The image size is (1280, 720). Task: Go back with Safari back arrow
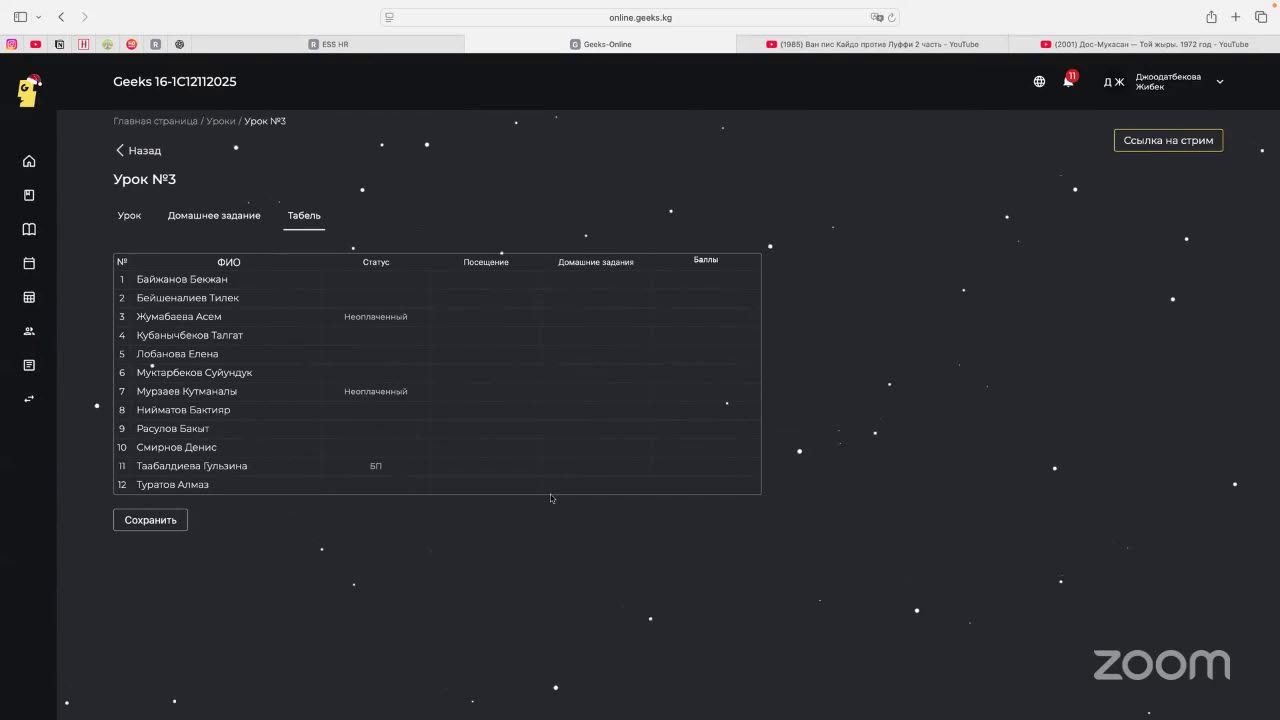coord(61,17)
